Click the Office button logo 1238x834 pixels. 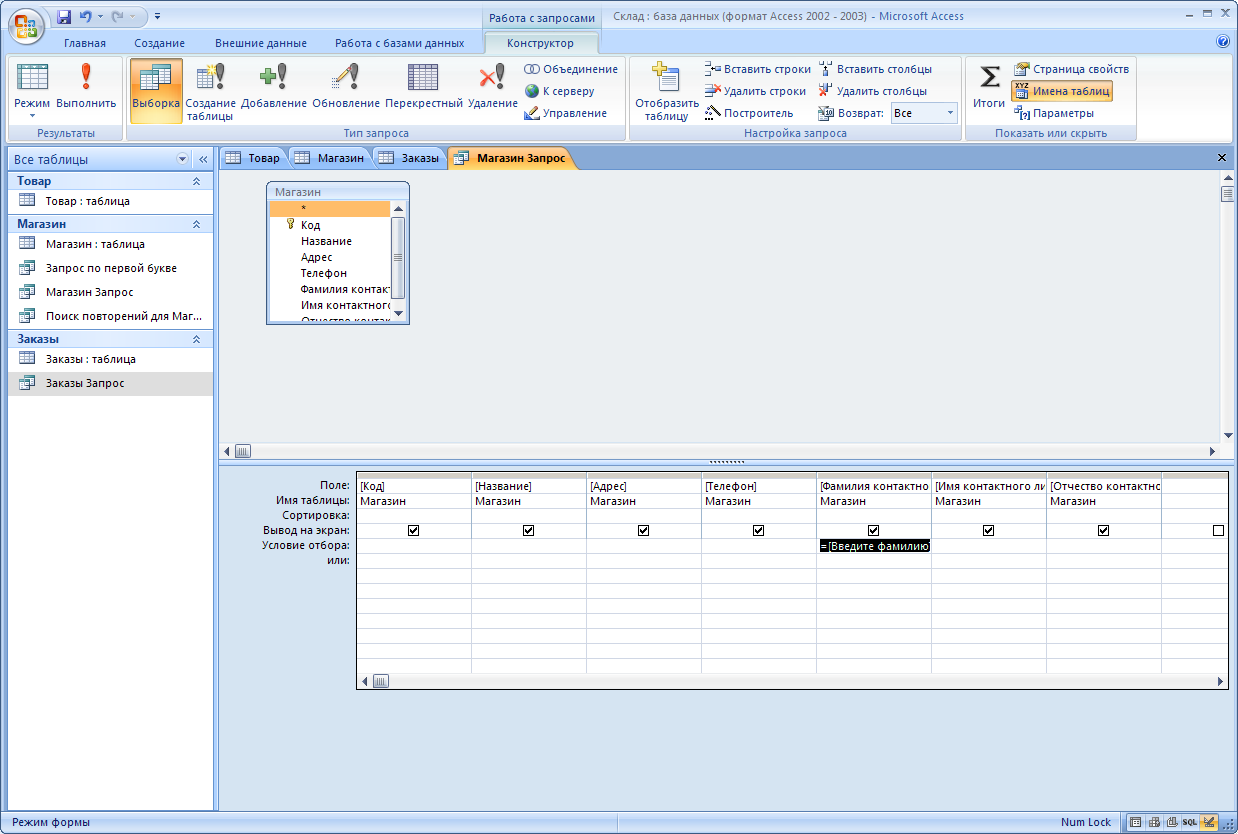click(x=26, y=24)
